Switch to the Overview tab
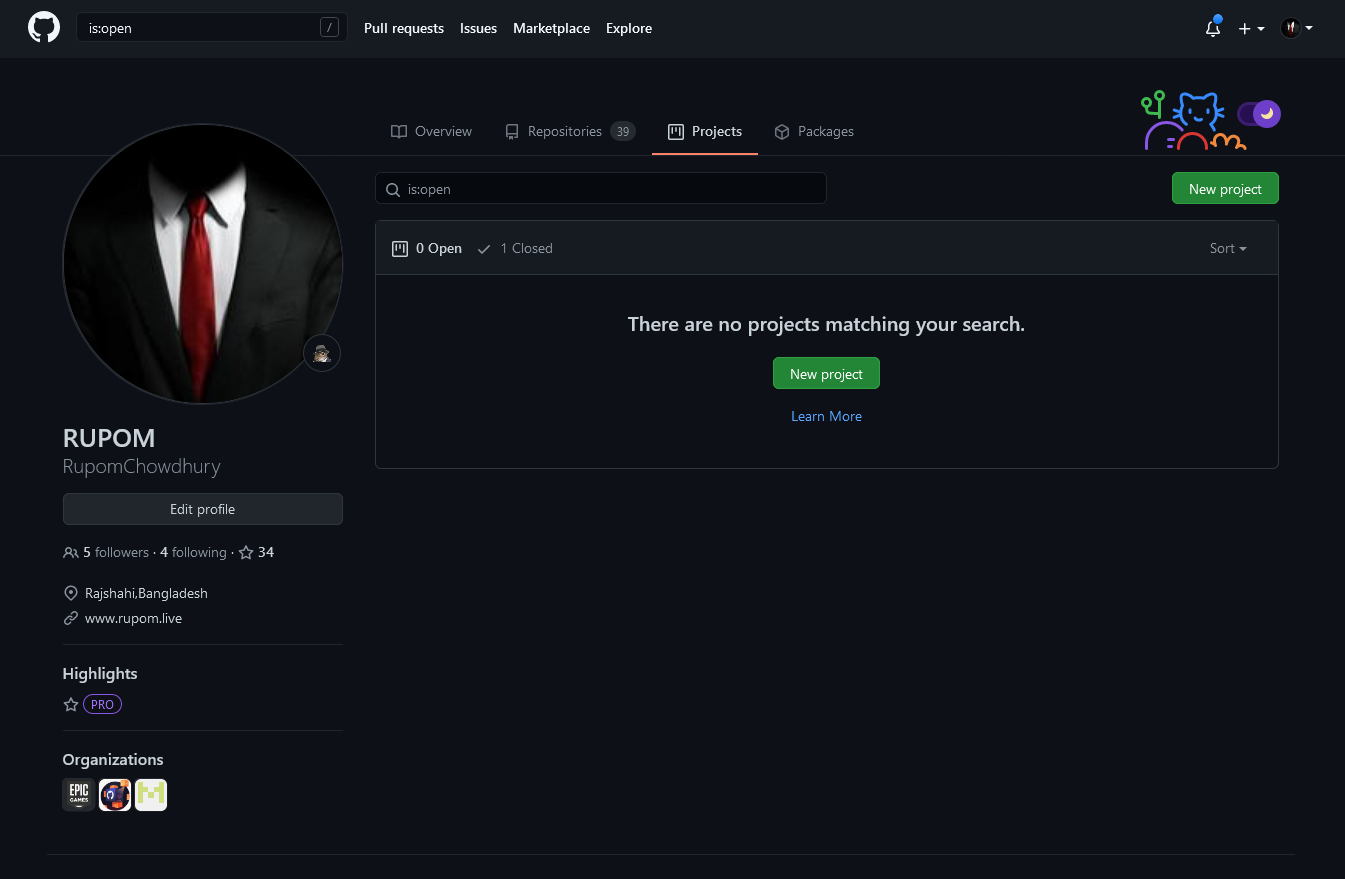The height and width of the screenshot is (879, 1345). (x=431, y=131)
